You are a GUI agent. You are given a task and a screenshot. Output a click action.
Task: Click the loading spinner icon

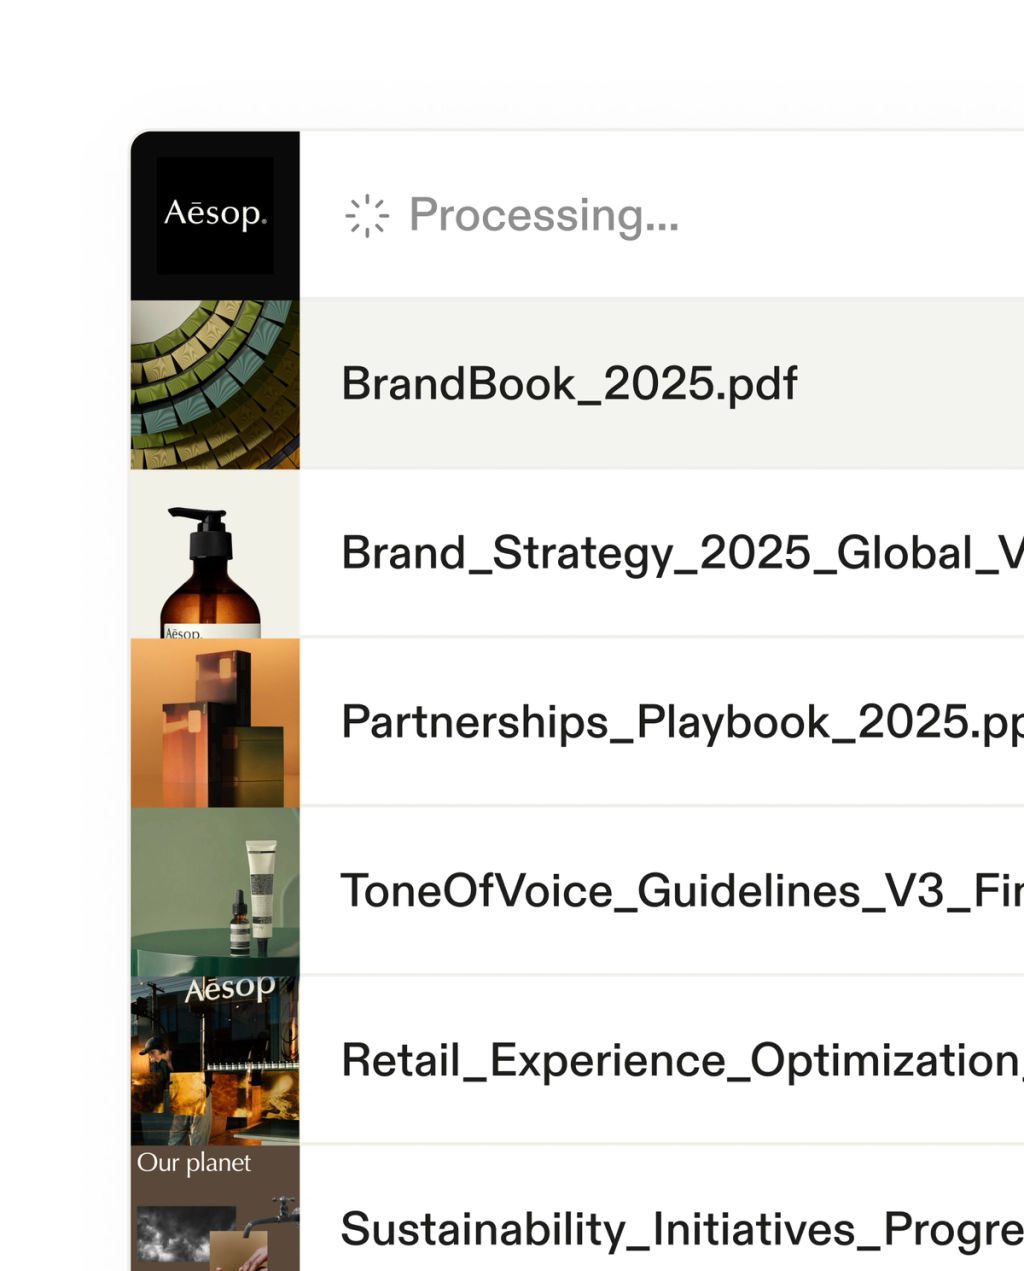[x=366, y=215]
